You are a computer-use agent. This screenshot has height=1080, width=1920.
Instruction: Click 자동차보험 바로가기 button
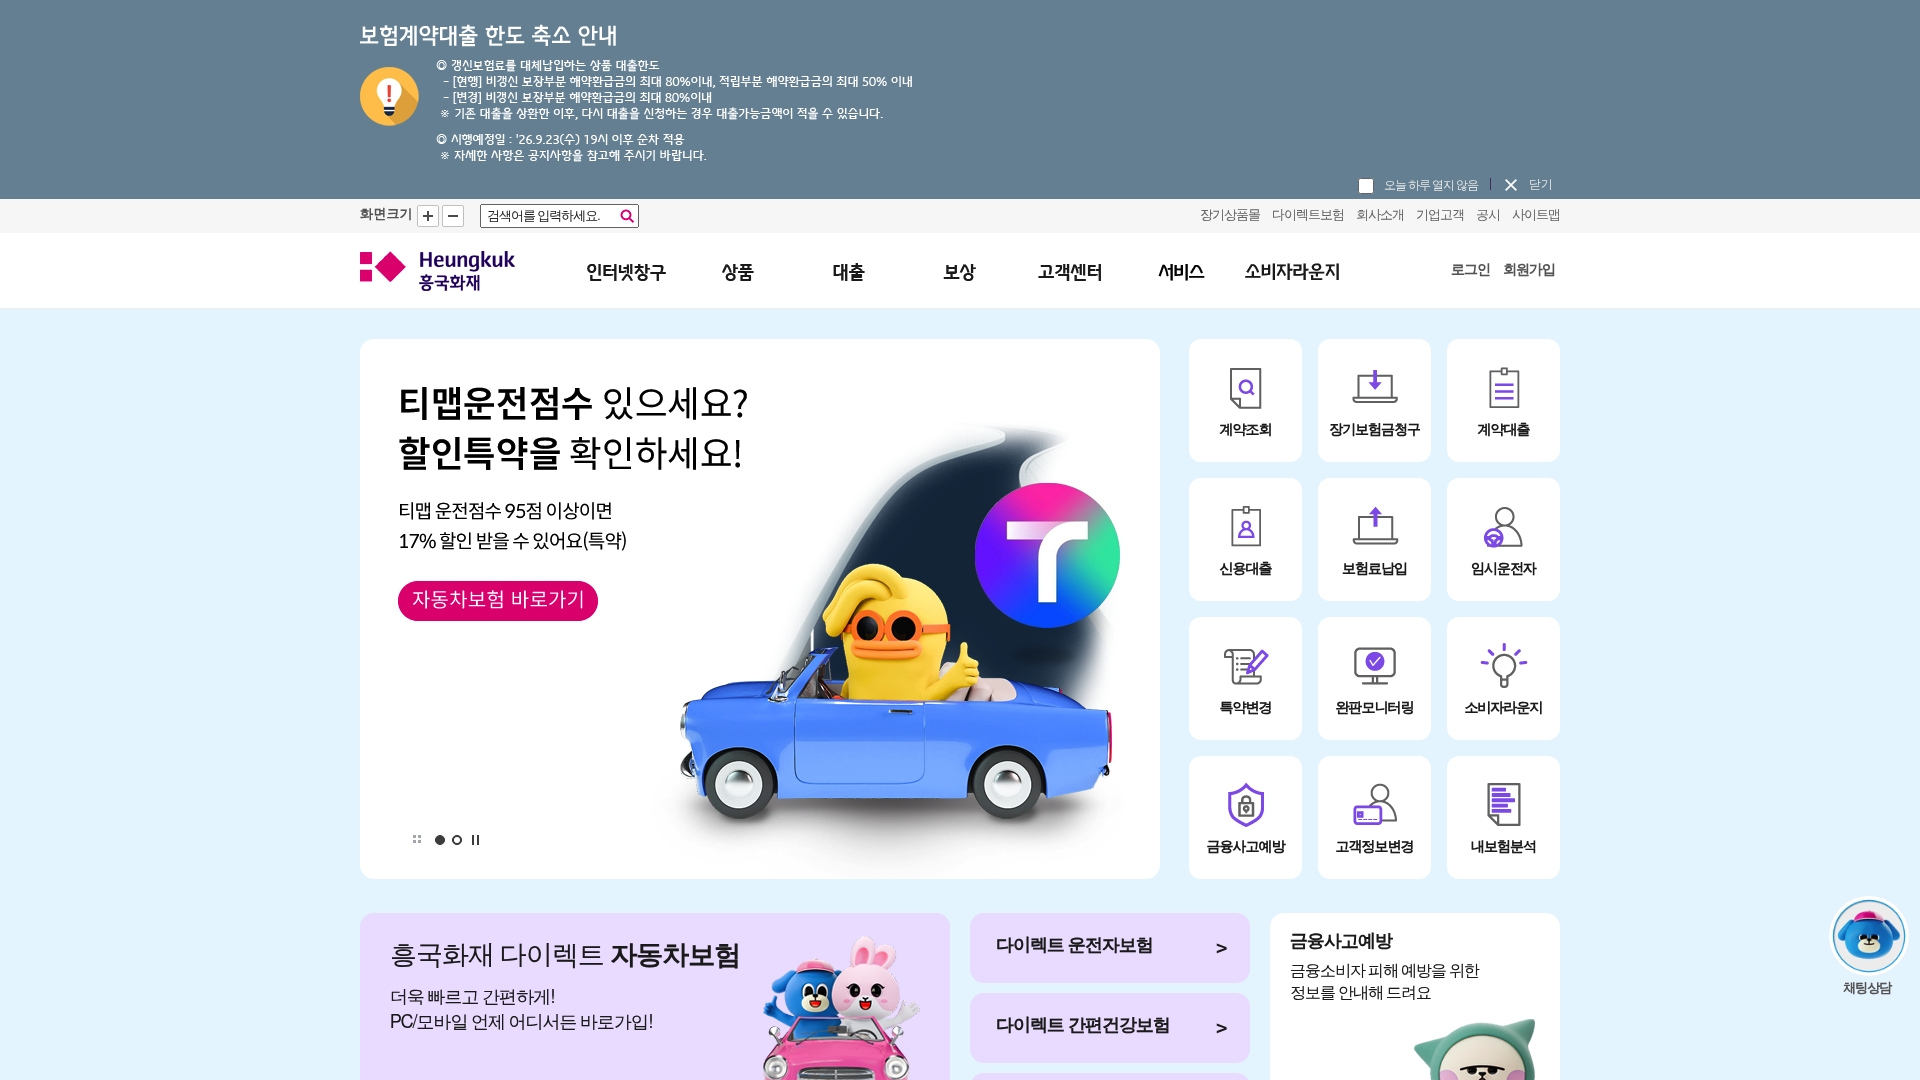(498, 600)
